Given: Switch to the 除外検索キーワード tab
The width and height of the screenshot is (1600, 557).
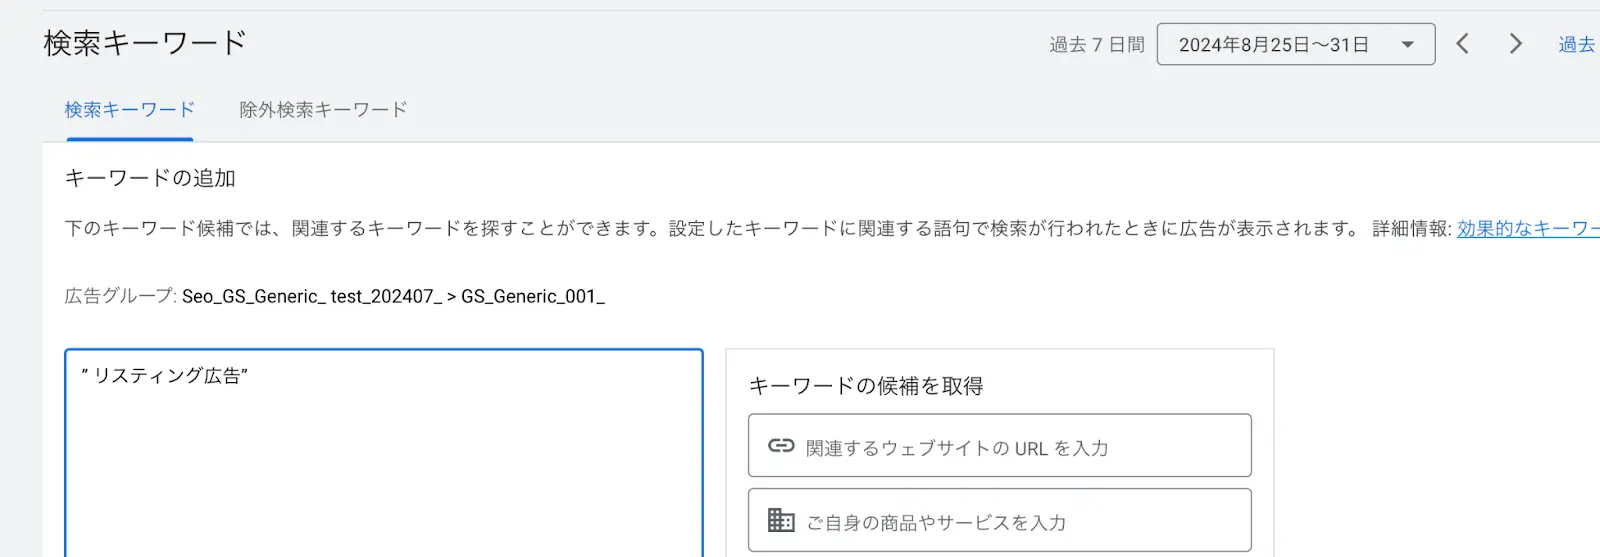Looking at the screenshot, I should (323, 110).
